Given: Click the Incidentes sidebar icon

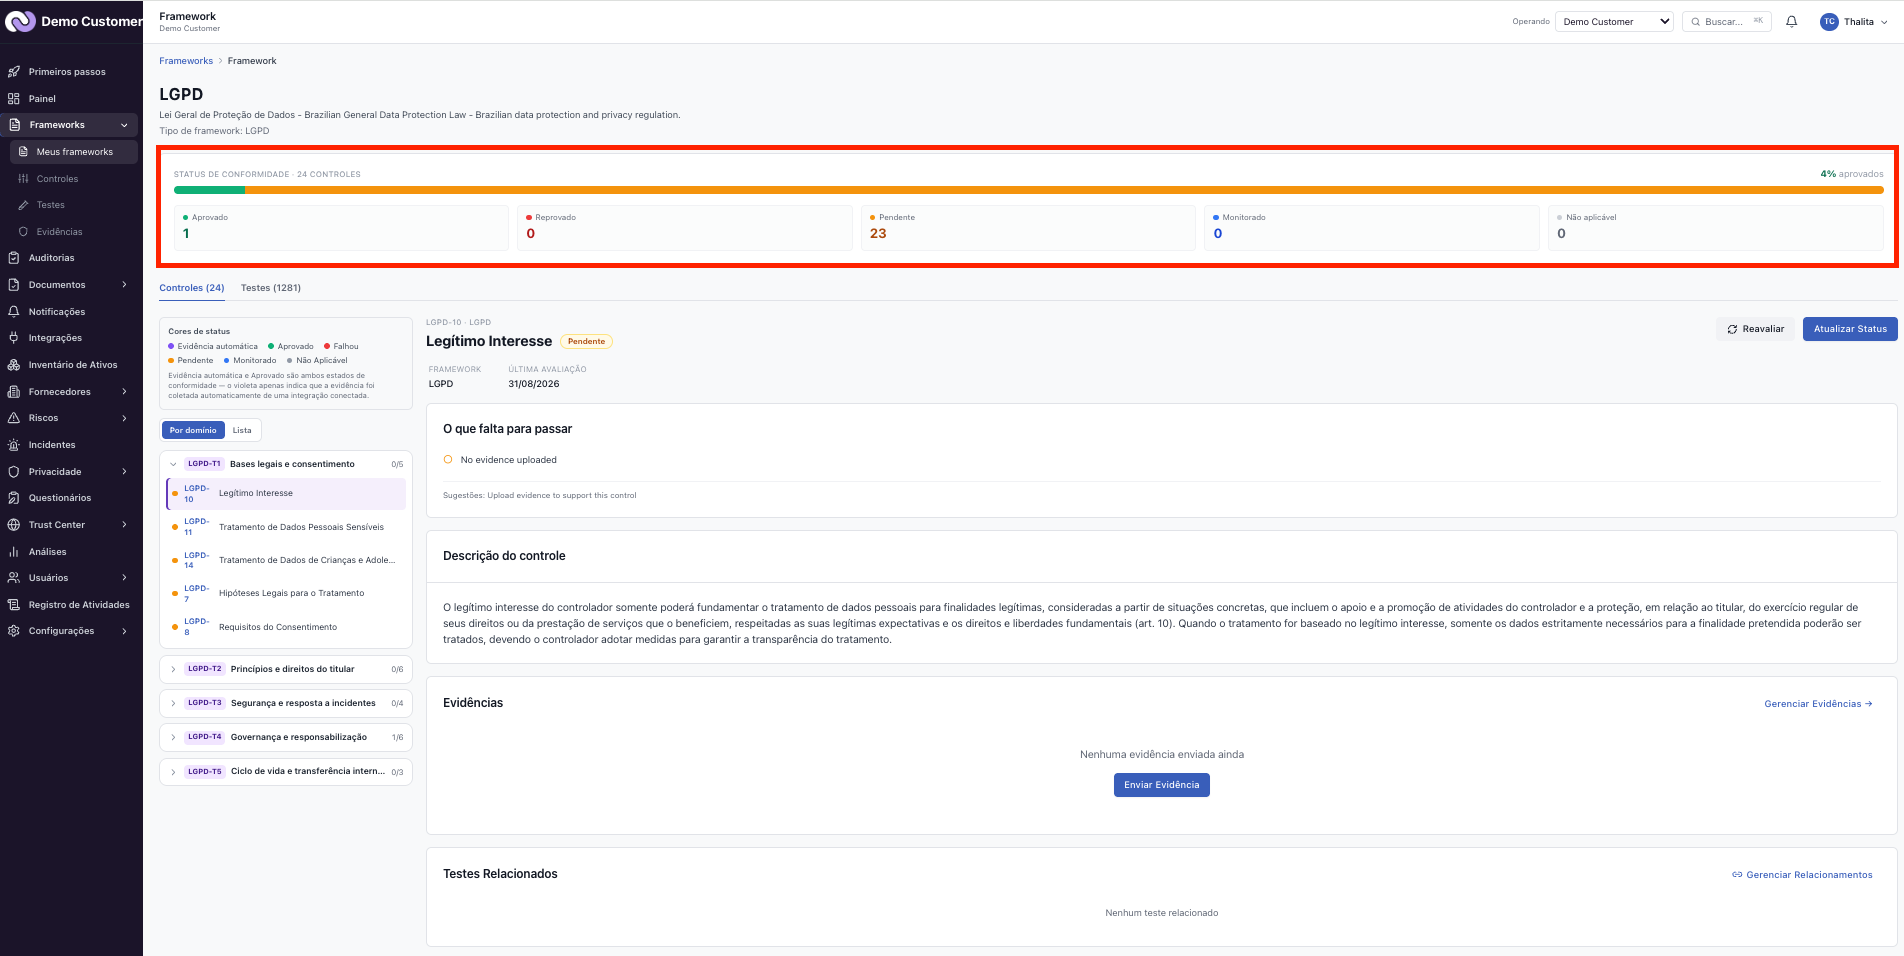Looking at the screenshot, I should click(14, 445).
